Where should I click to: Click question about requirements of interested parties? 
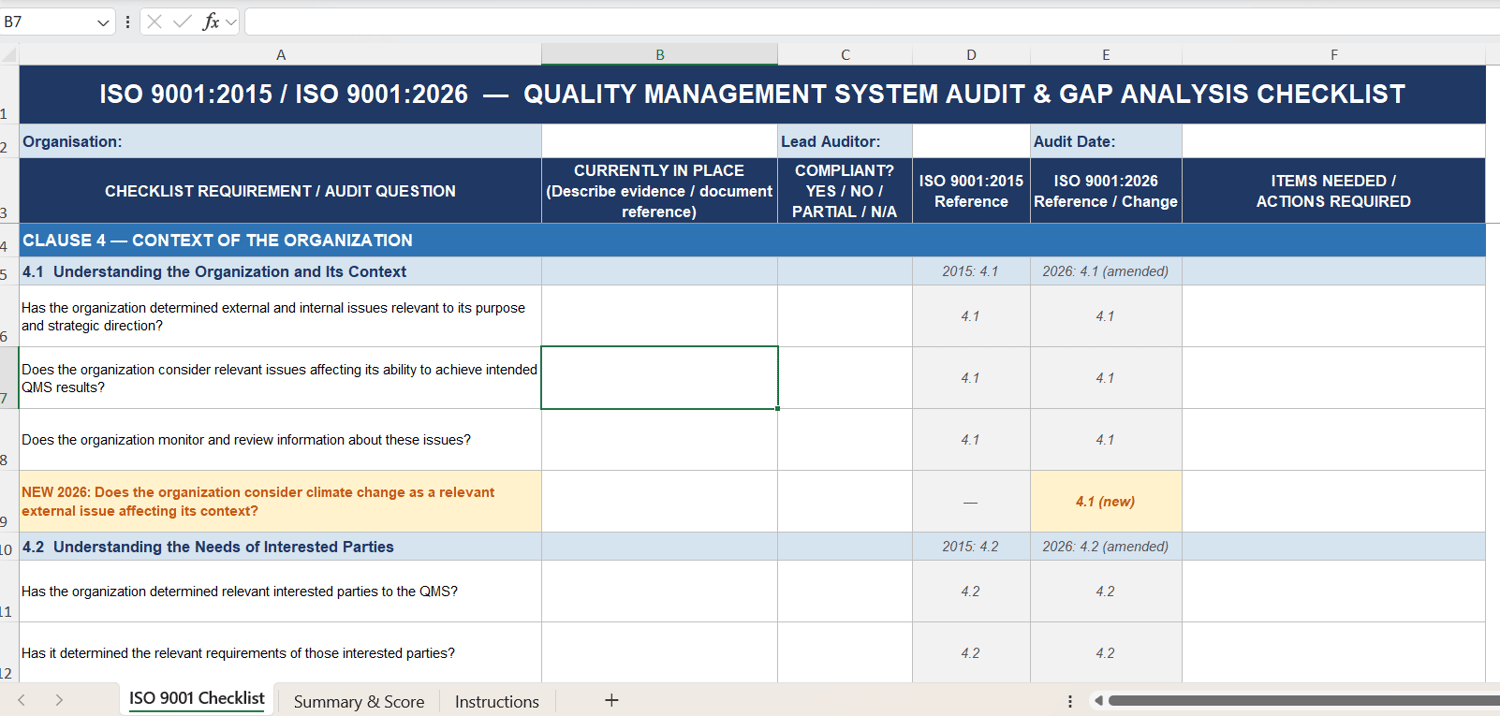(280, 653)
